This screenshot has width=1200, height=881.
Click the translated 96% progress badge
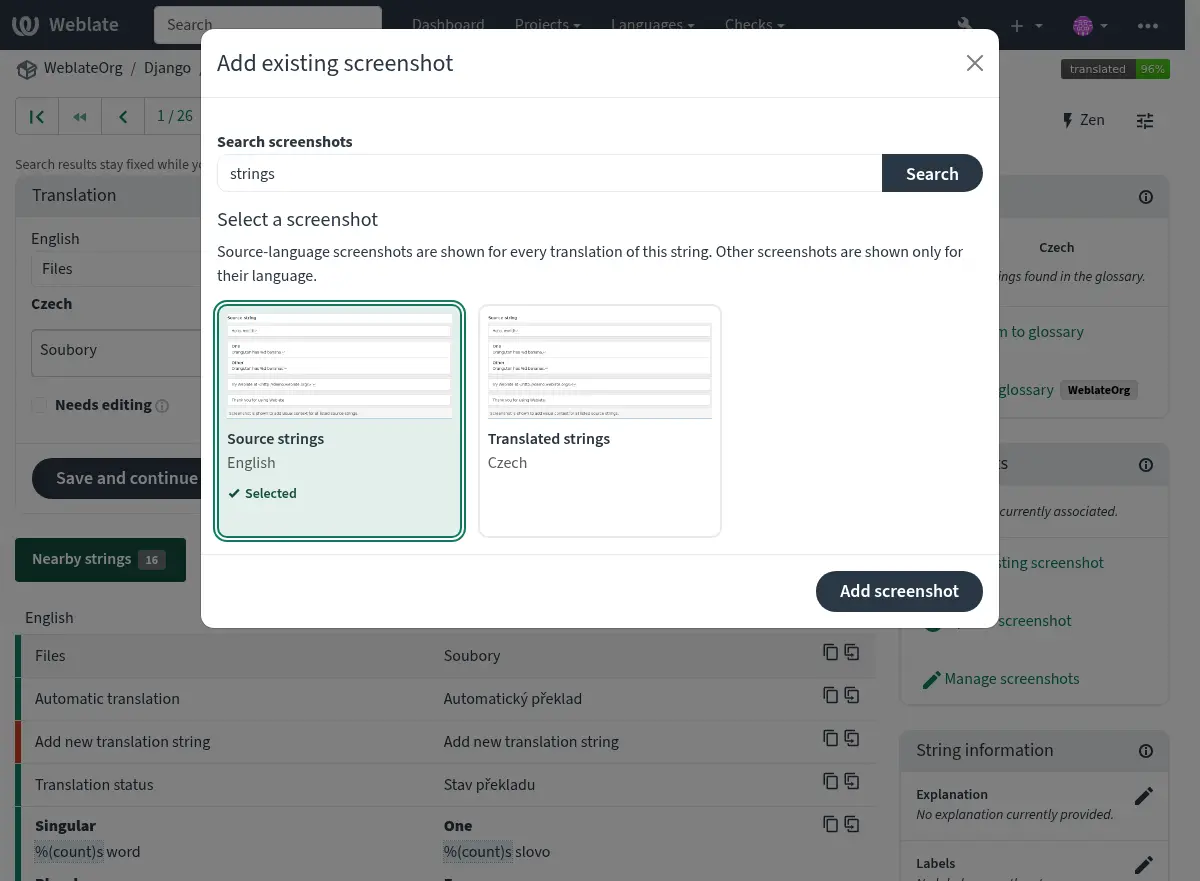pyautogui.click(x=1115, y=69)
